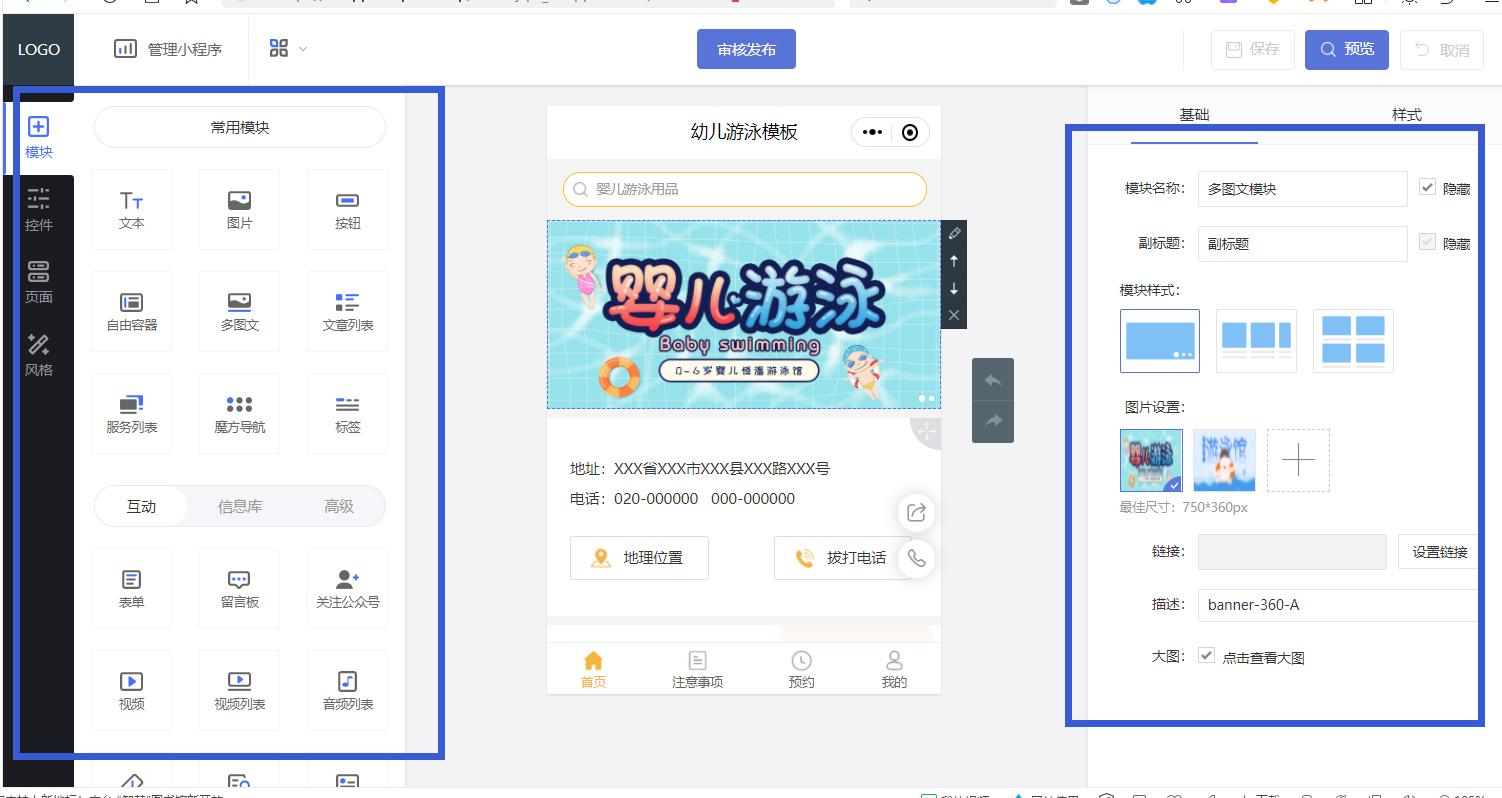Switch to the 高级 module tab
The height and width of the screenshot is (798, 1502).
coord(340,506)
